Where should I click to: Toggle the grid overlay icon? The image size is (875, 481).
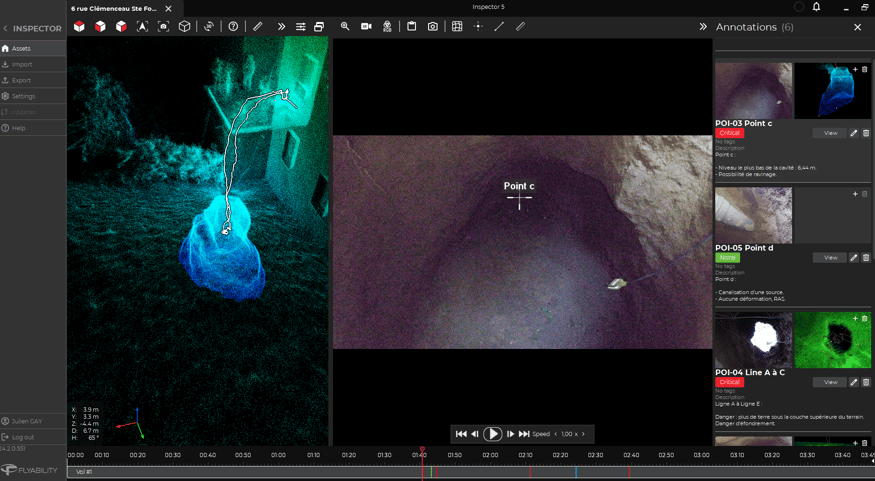point(457,26)
